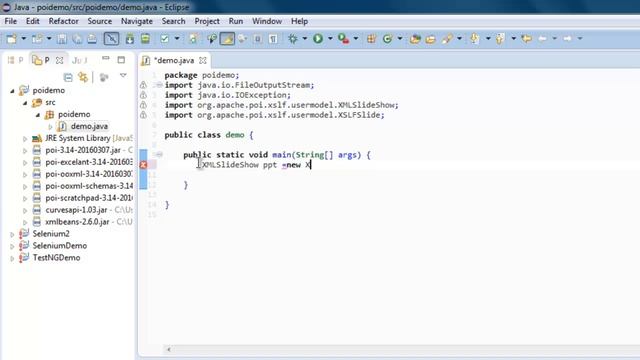
Task: Open the Run configurations dropdown arrow
Action: click(x=330, y=39)
